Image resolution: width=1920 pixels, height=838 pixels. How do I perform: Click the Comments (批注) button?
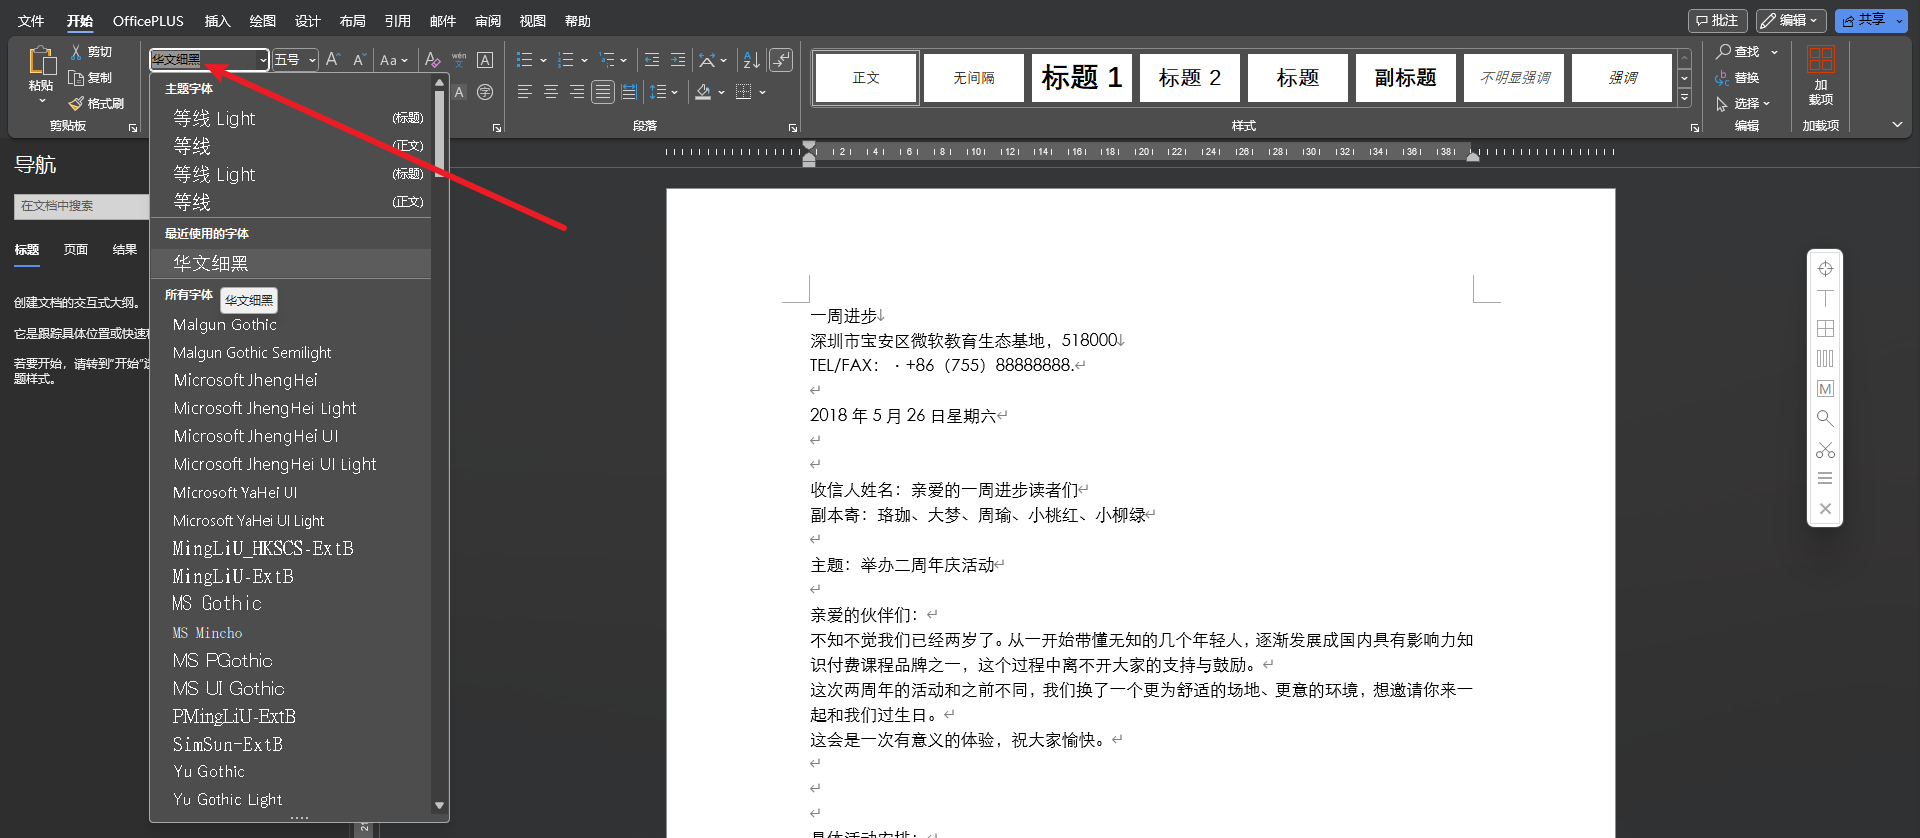coord(1717,20)
